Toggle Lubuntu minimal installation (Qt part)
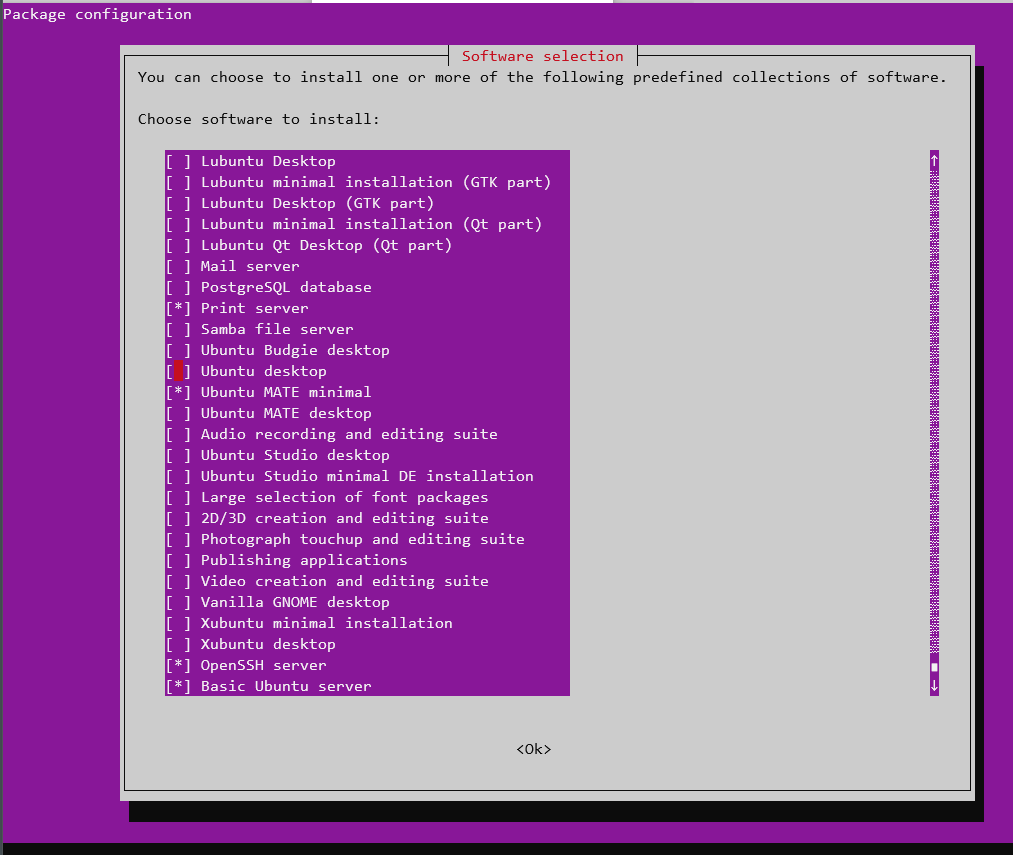Image resolution: width=1013 pixels, height=855 pixels. click(x=178, y=224)
